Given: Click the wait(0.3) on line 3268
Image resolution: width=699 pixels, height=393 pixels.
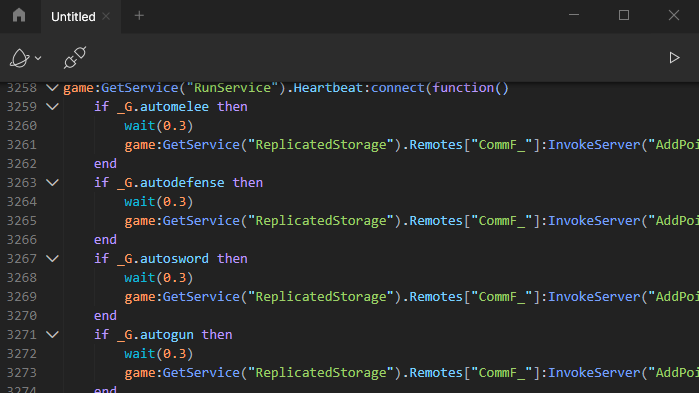Looking at the screenshot, I should pyautogui.click(x=159, y=278).
